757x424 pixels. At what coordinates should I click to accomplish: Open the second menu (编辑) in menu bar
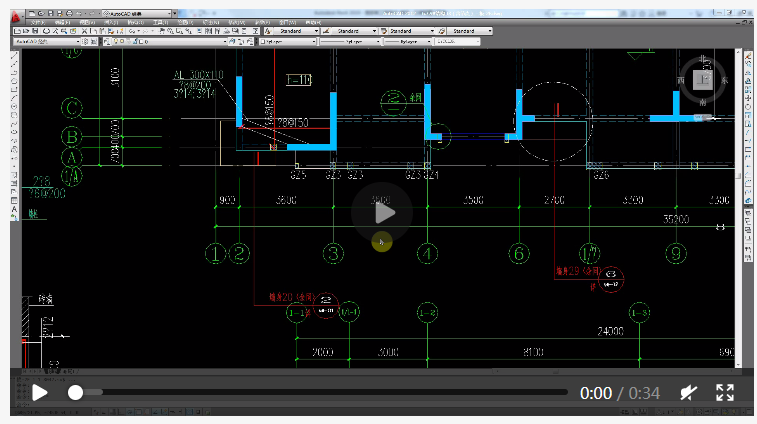[62, 23]
